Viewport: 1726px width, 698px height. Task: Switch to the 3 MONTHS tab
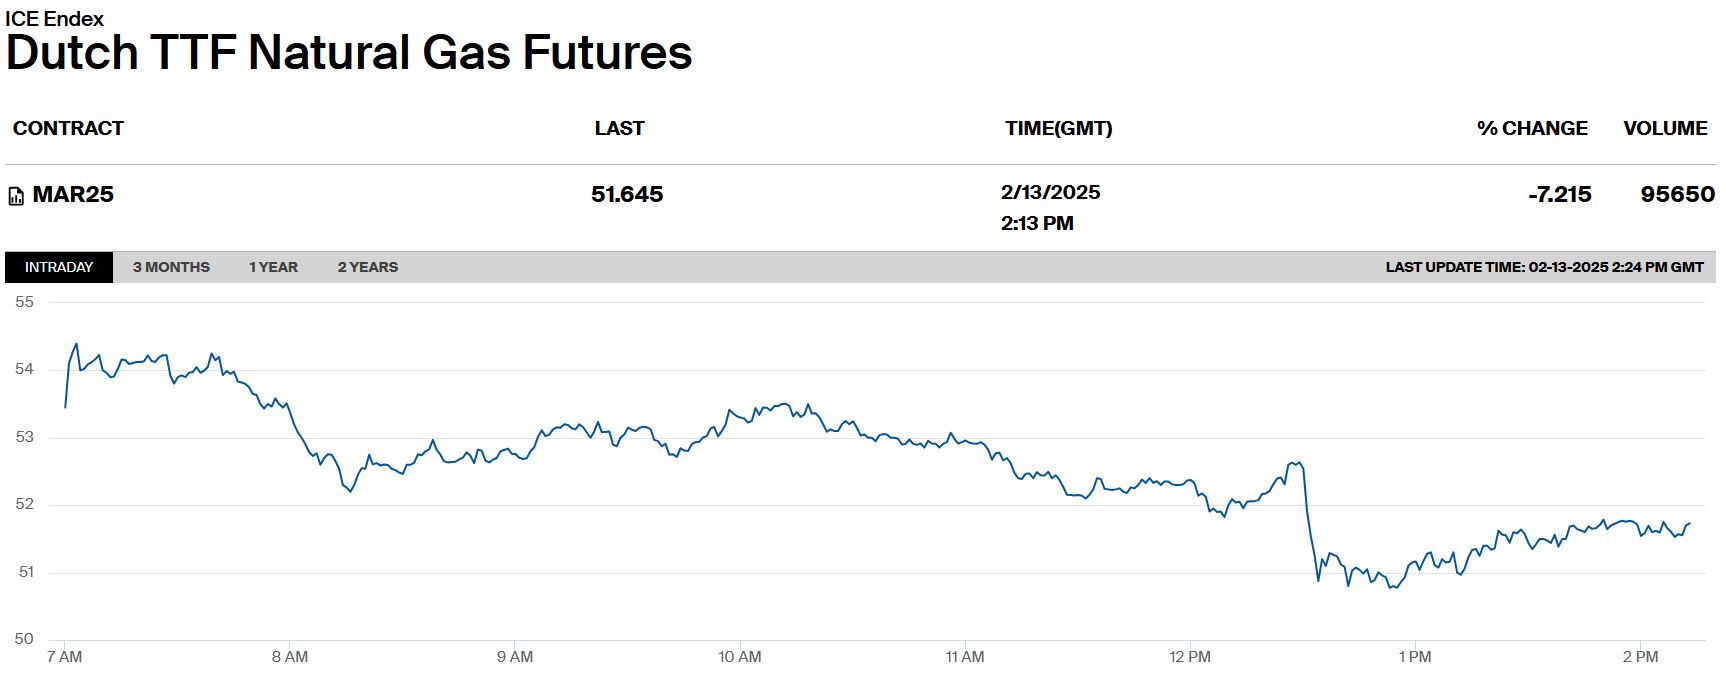171,267
